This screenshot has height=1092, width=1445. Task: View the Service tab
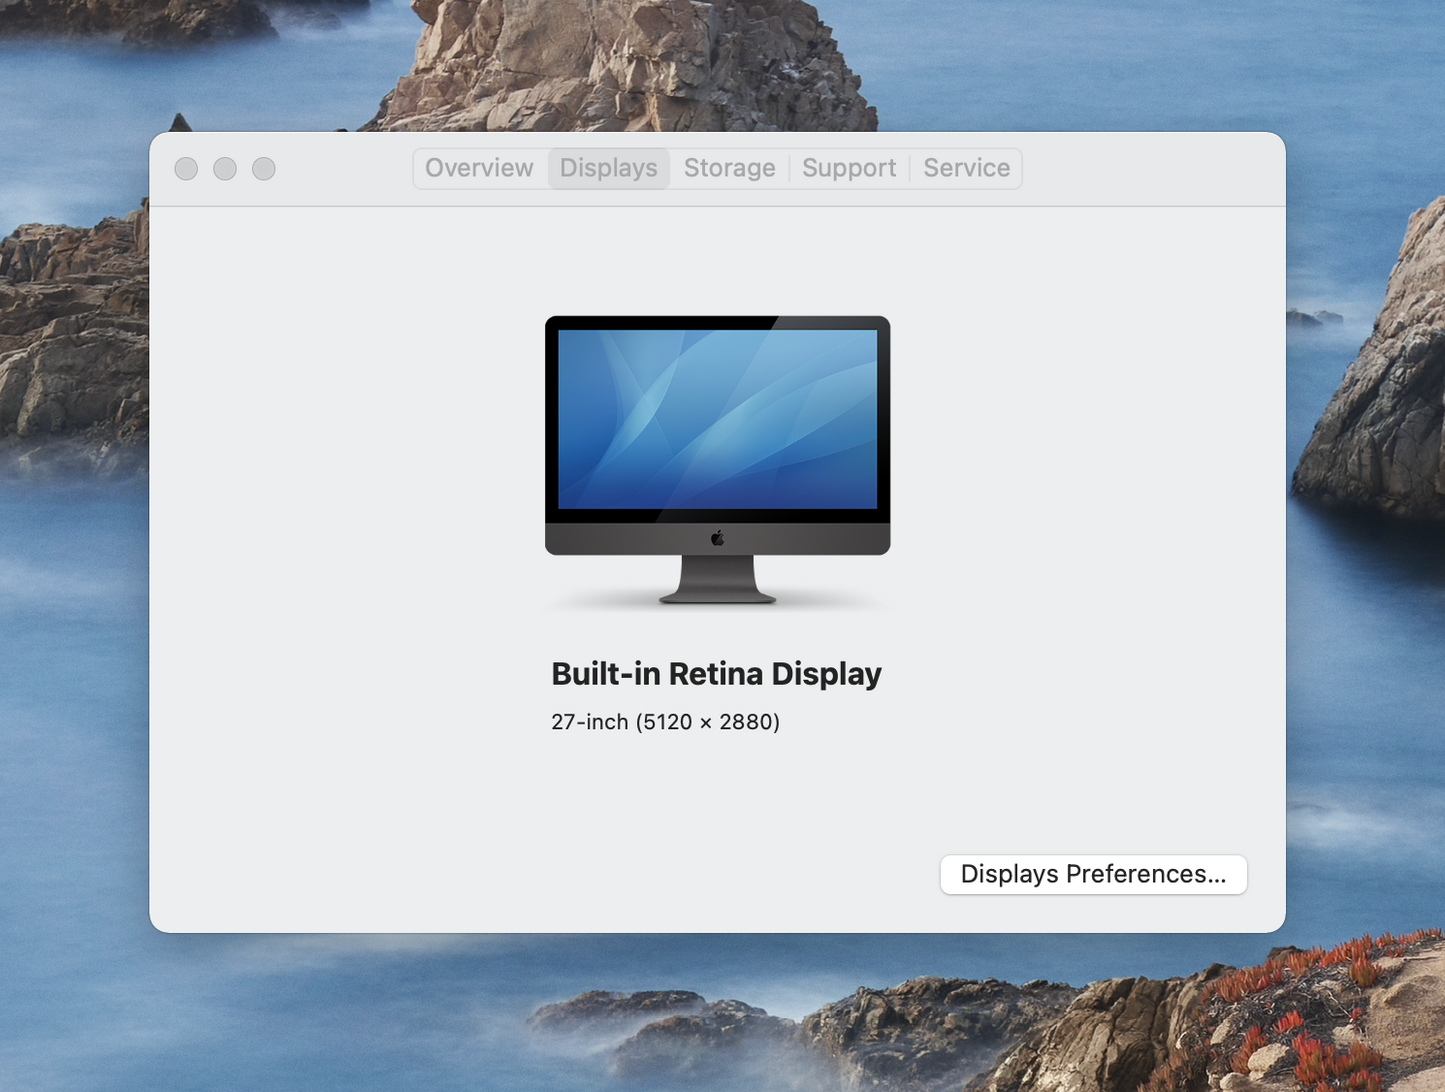pyautogui.click(x=966, y=168)
